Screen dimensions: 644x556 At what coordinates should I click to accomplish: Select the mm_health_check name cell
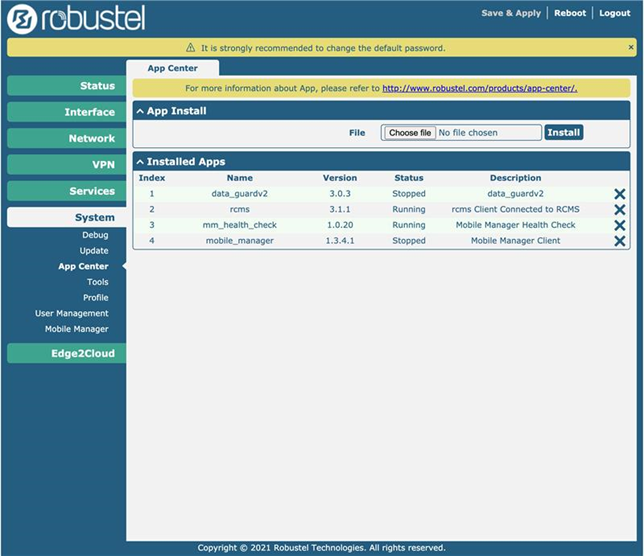click(x=239, y=225)
